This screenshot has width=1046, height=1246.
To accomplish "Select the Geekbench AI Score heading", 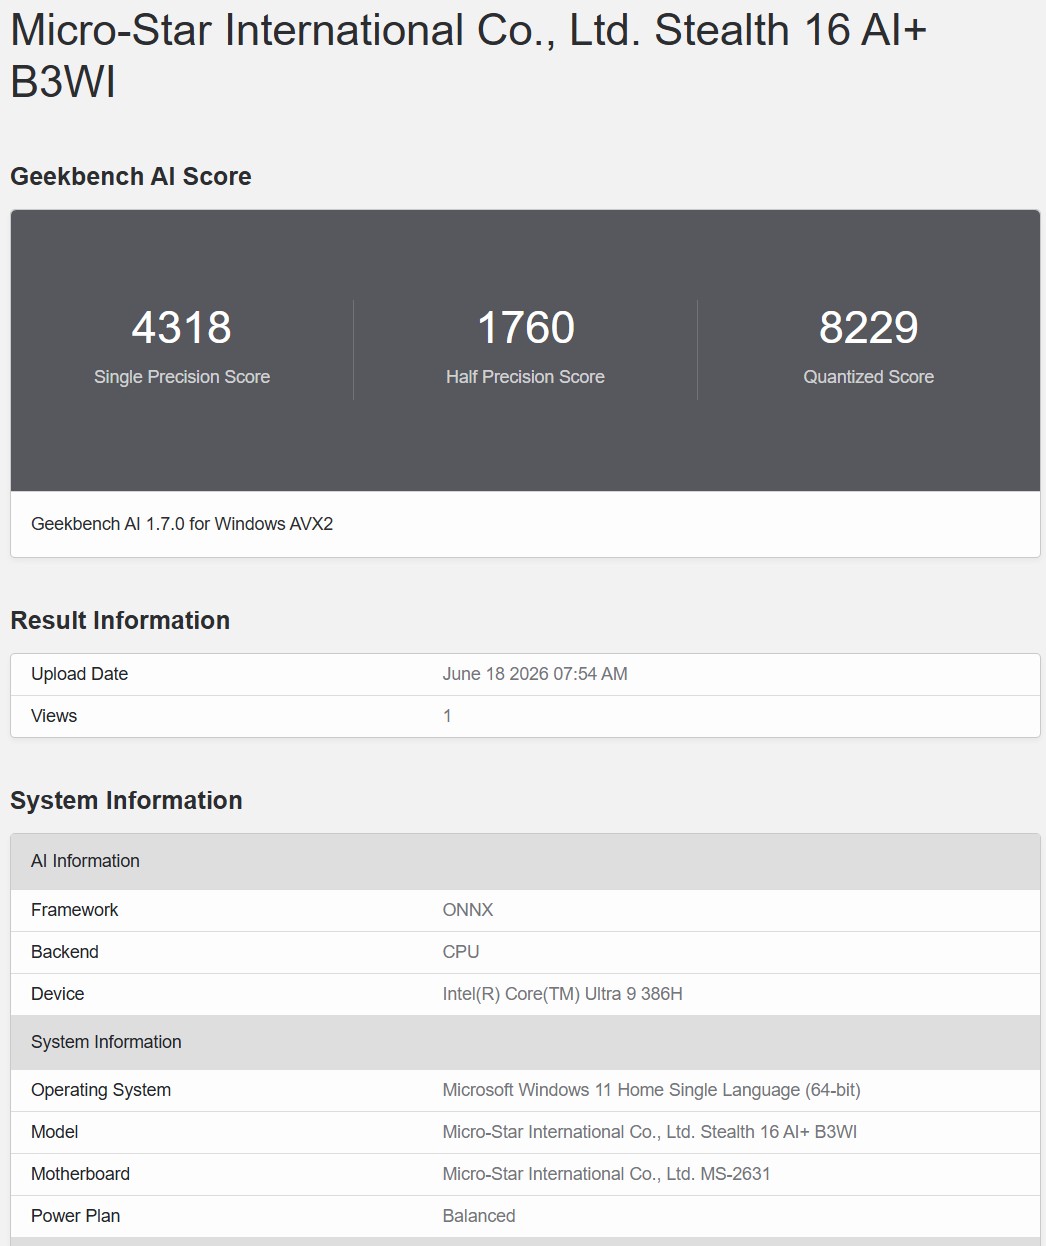I will [x=131, y=176].
